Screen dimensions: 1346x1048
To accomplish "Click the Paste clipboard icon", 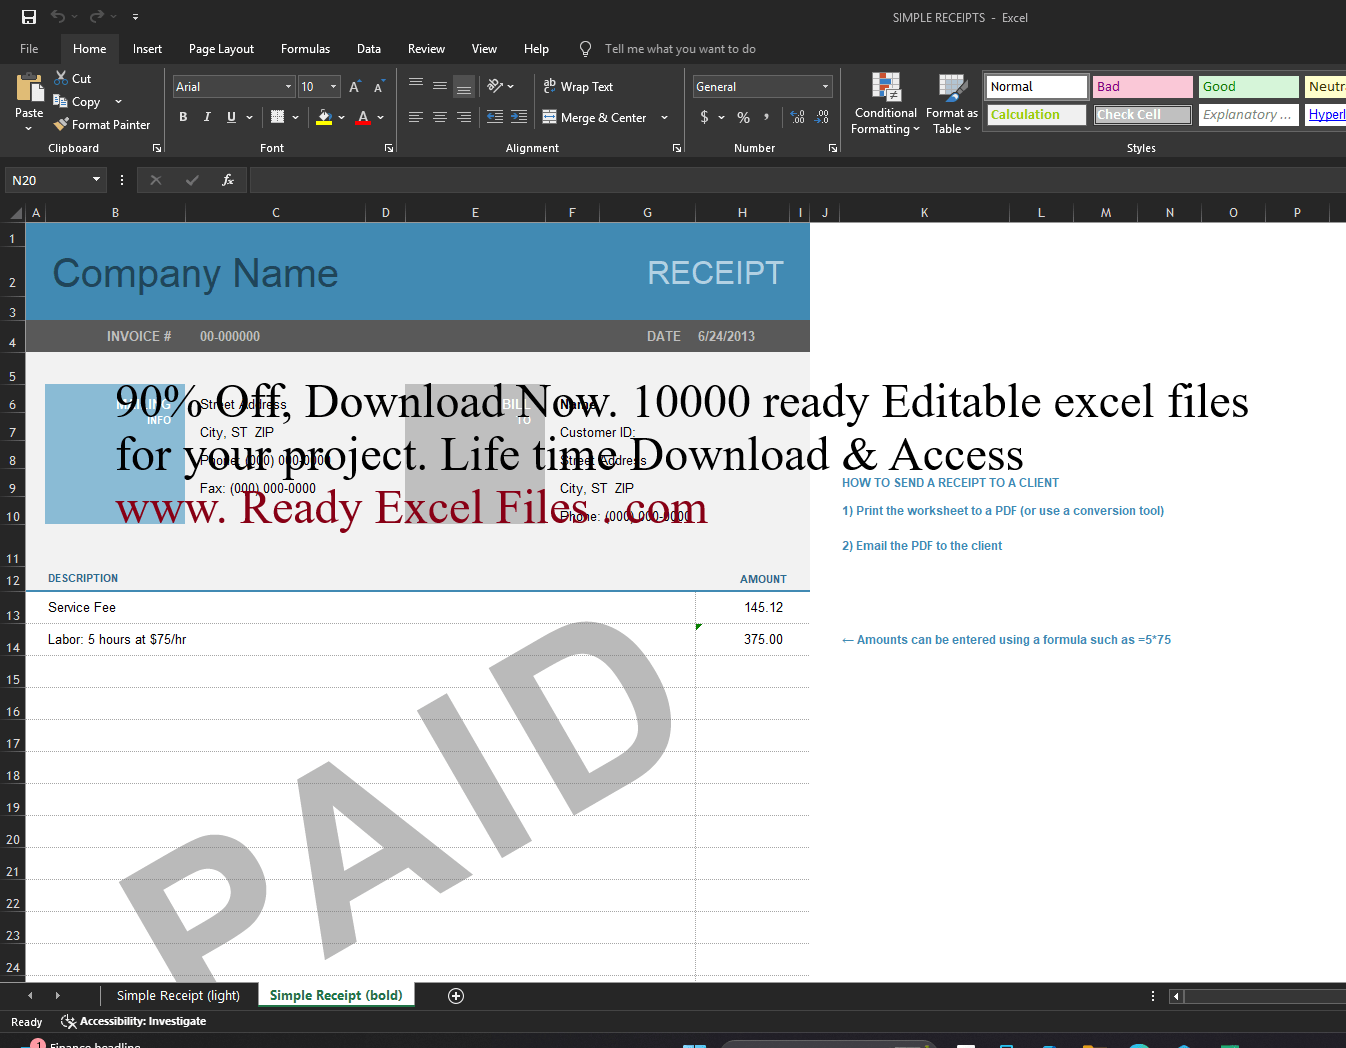I will click(29, 88).
